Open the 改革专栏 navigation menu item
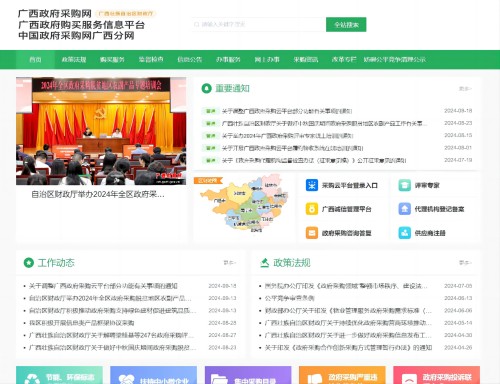 point(344,60)
